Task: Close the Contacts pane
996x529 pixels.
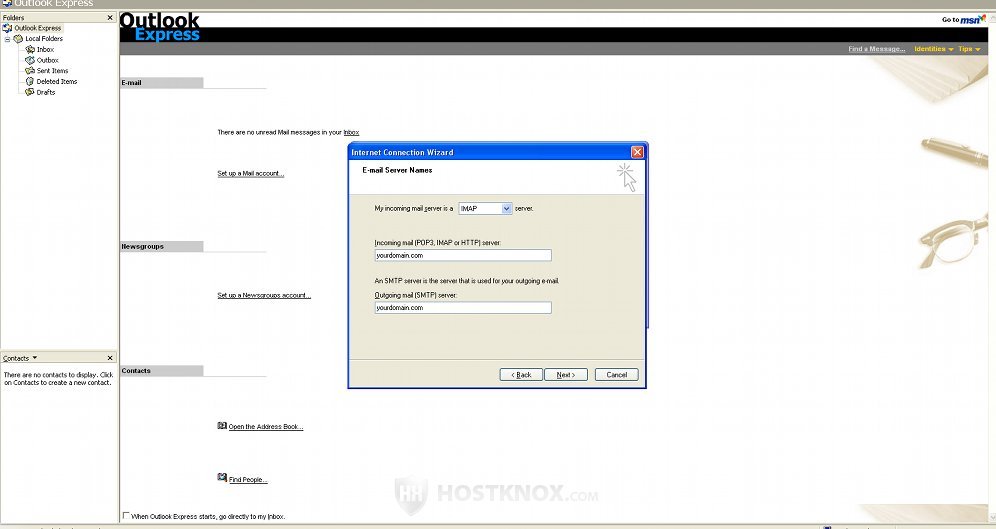Action: (x=110, y=358)
